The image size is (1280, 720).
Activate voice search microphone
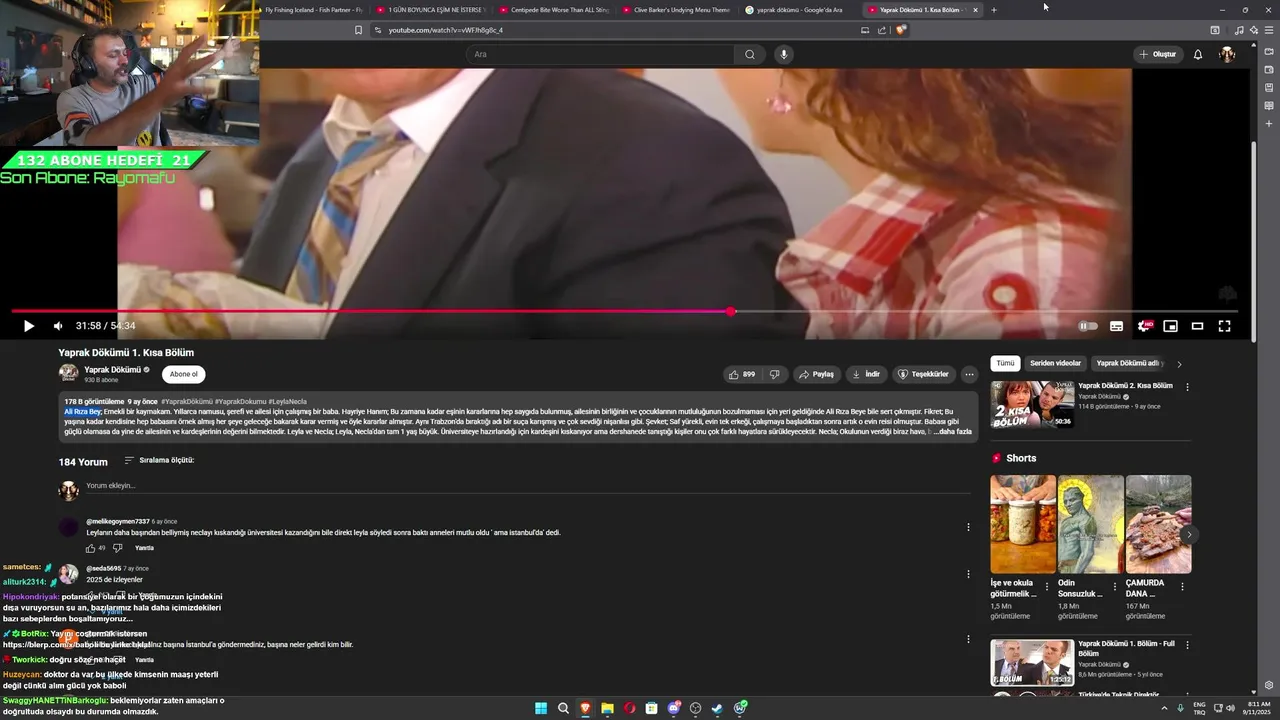pyautogui.click(x=783, y=54)
